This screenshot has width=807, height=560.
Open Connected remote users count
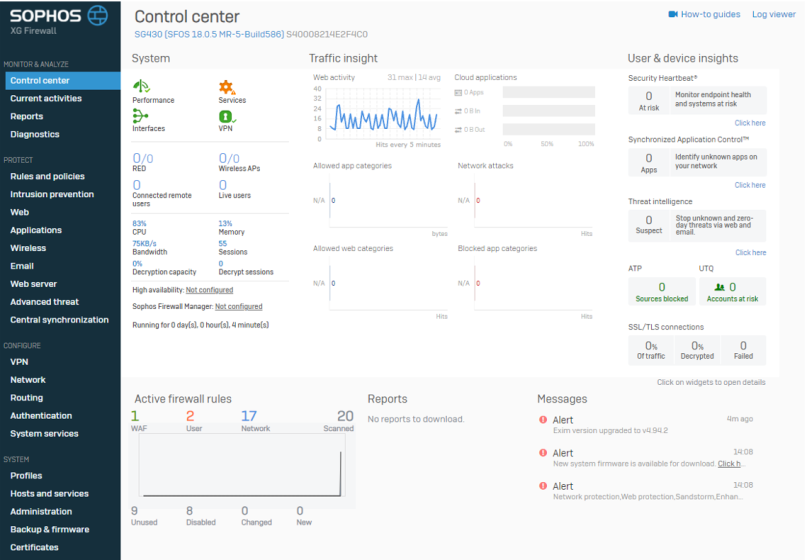136,185
